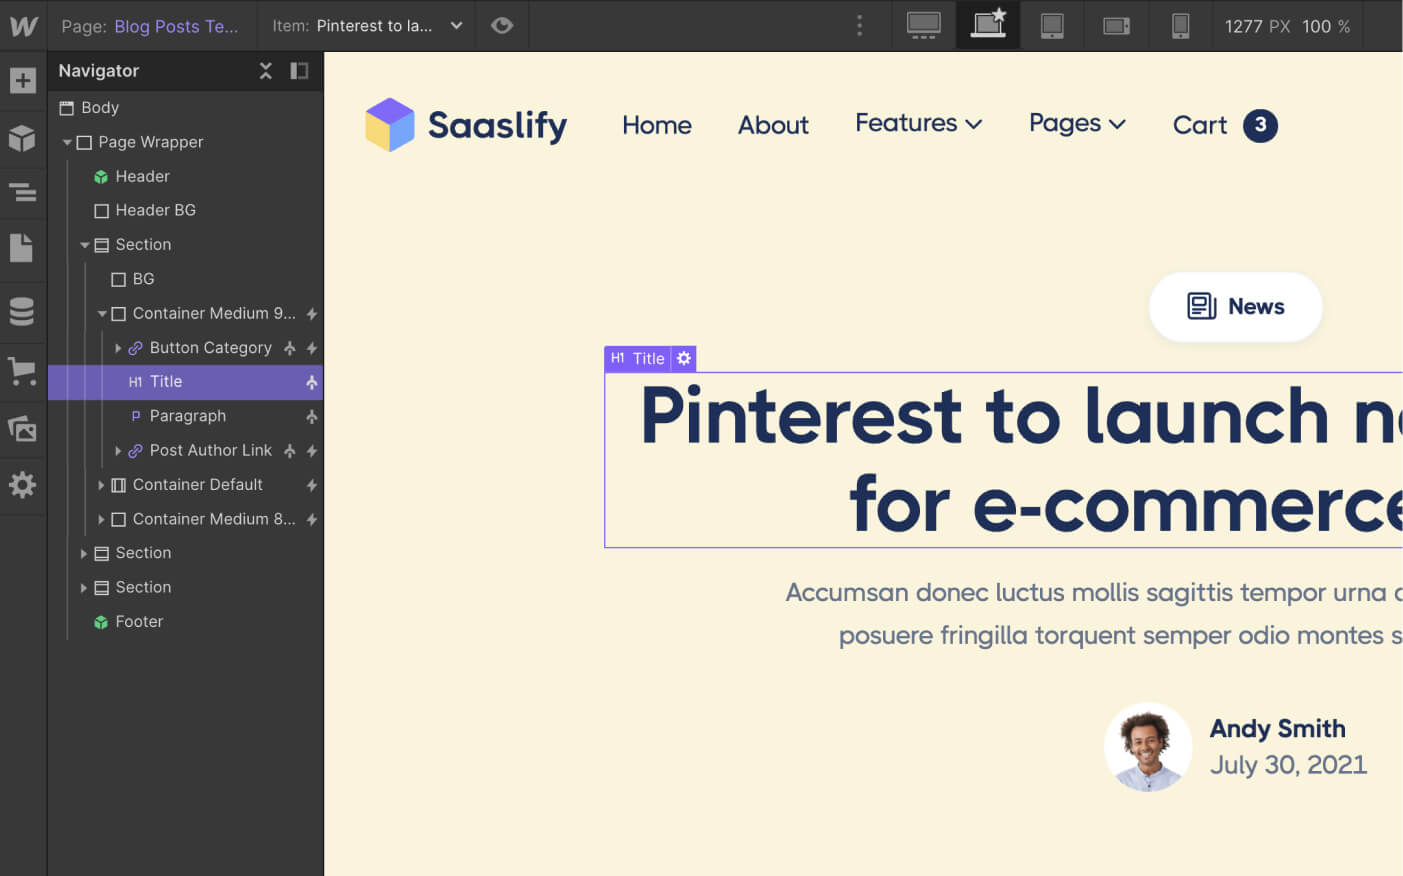Open the three-dot options menu

point(859,26)
